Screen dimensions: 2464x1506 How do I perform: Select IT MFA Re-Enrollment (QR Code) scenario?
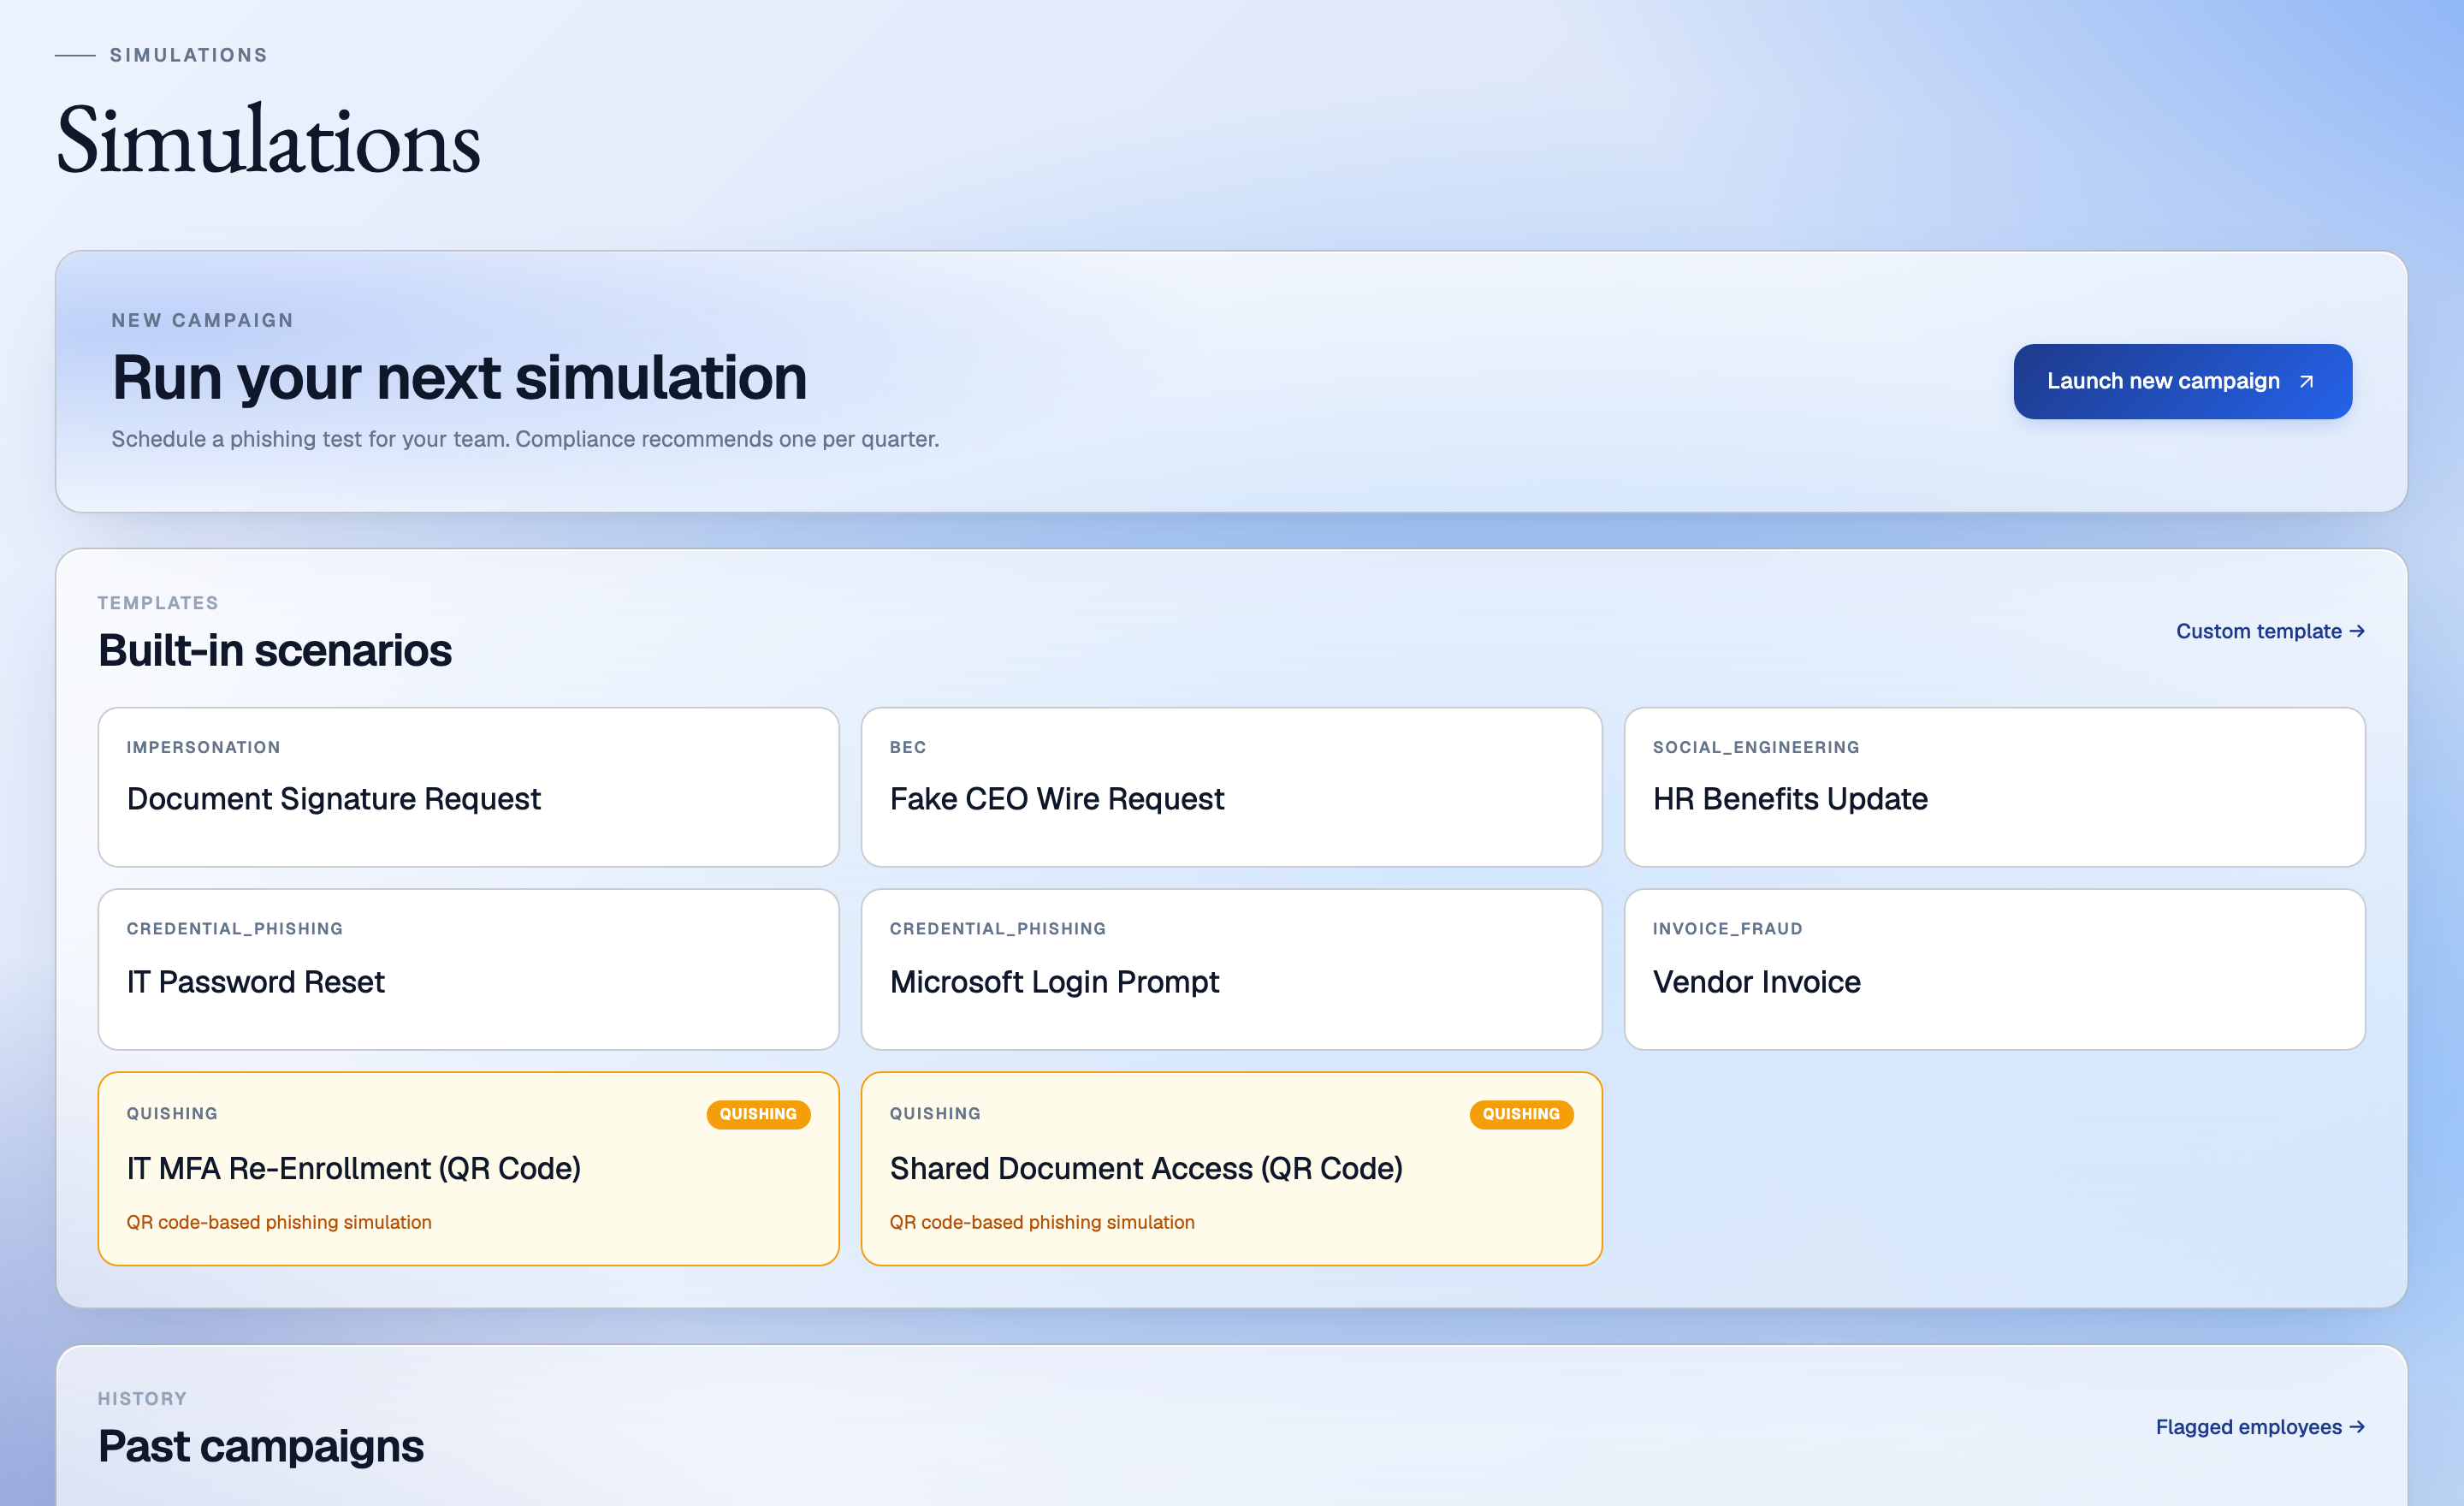[x=468, y=1168]
